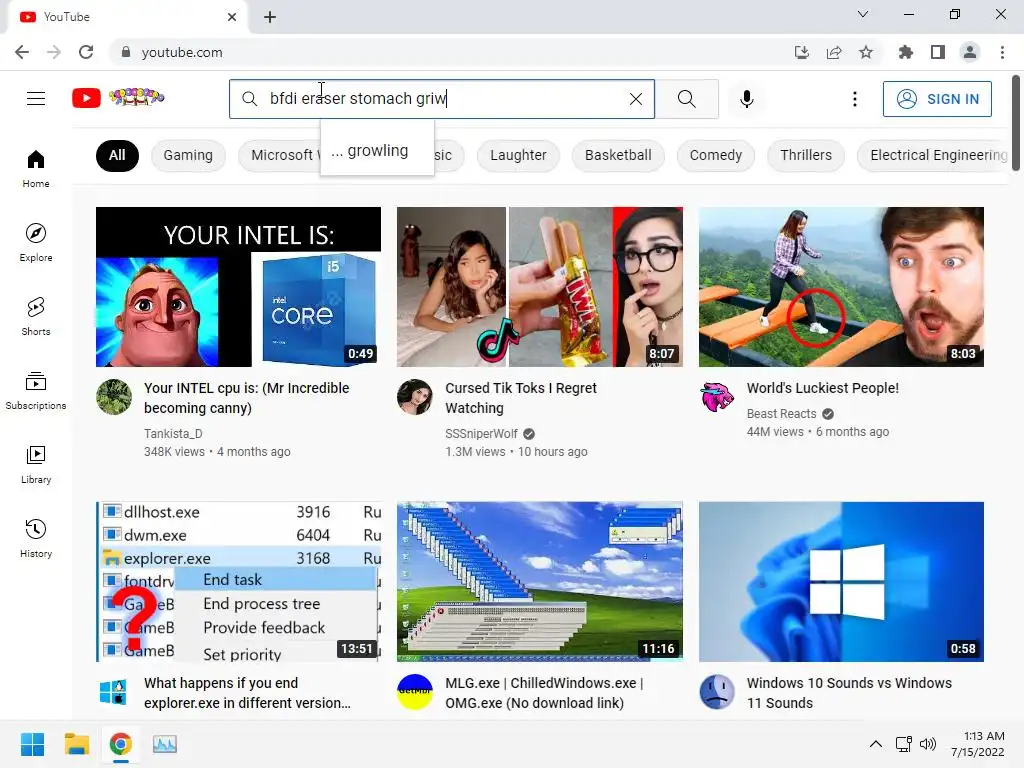The height and width of the screenshot is (768, 1024).
Task: Go to Home in the sidebar
Action: tap(36, 168)
